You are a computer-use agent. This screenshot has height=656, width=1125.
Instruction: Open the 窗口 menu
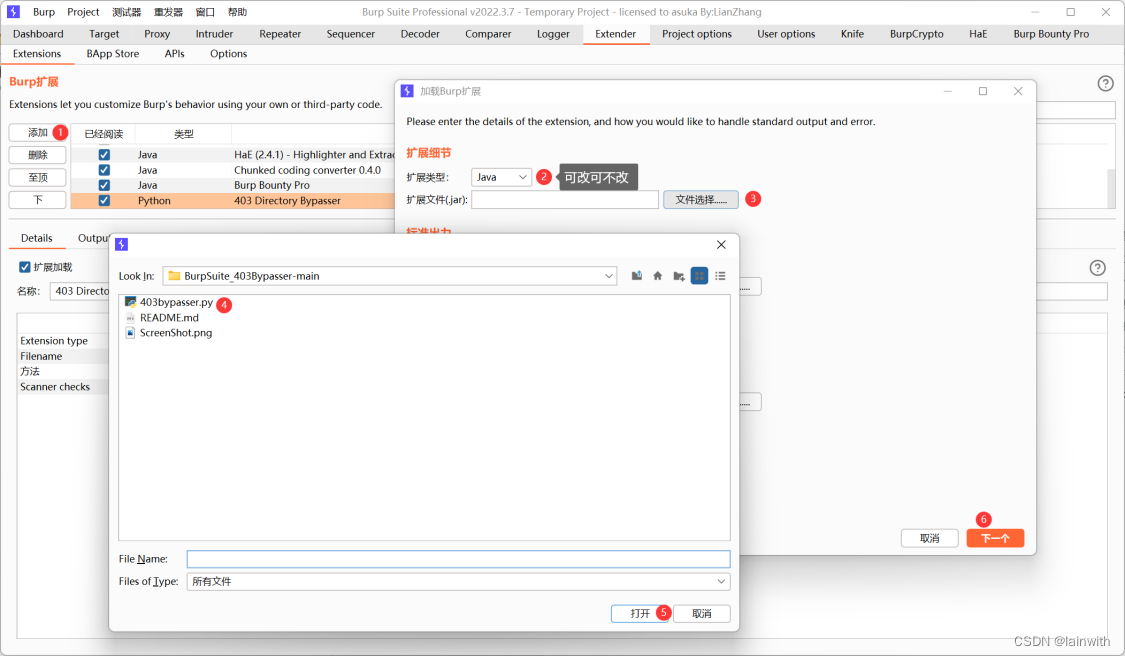[205, 12]
